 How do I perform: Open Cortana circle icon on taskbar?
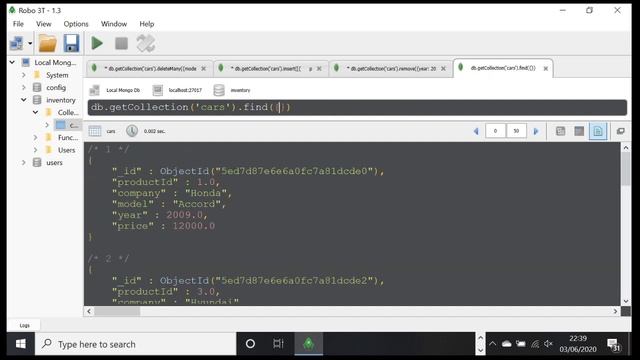(250, 344)
